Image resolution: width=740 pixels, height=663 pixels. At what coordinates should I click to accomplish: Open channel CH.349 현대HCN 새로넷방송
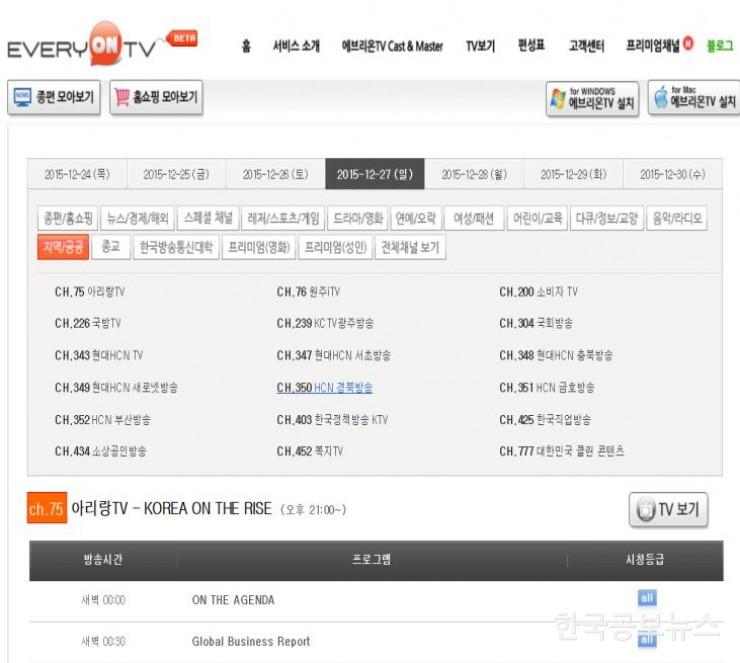116,387
